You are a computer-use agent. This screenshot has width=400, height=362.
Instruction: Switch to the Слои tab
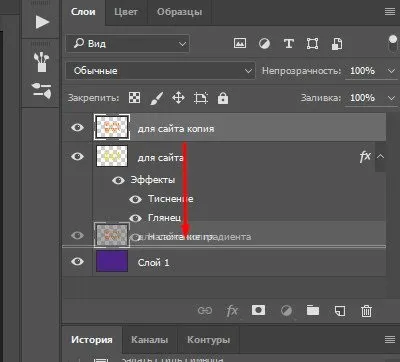pyautogui.click(x=83, y=12)
